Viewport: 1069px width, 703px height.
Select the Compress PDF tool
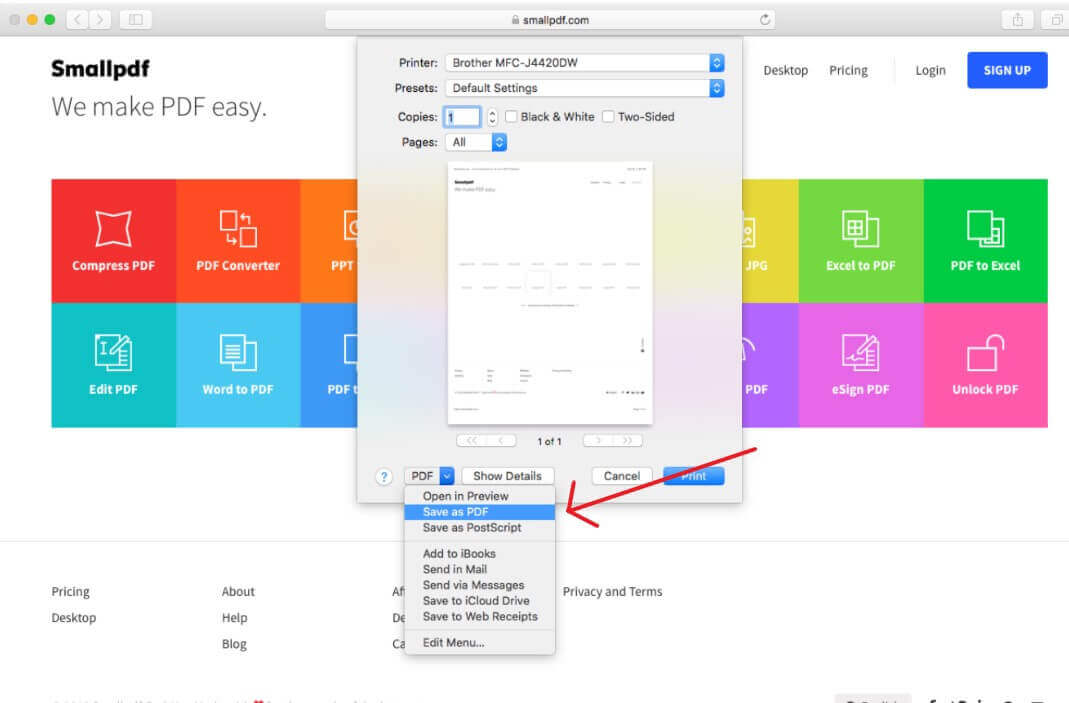113,240
